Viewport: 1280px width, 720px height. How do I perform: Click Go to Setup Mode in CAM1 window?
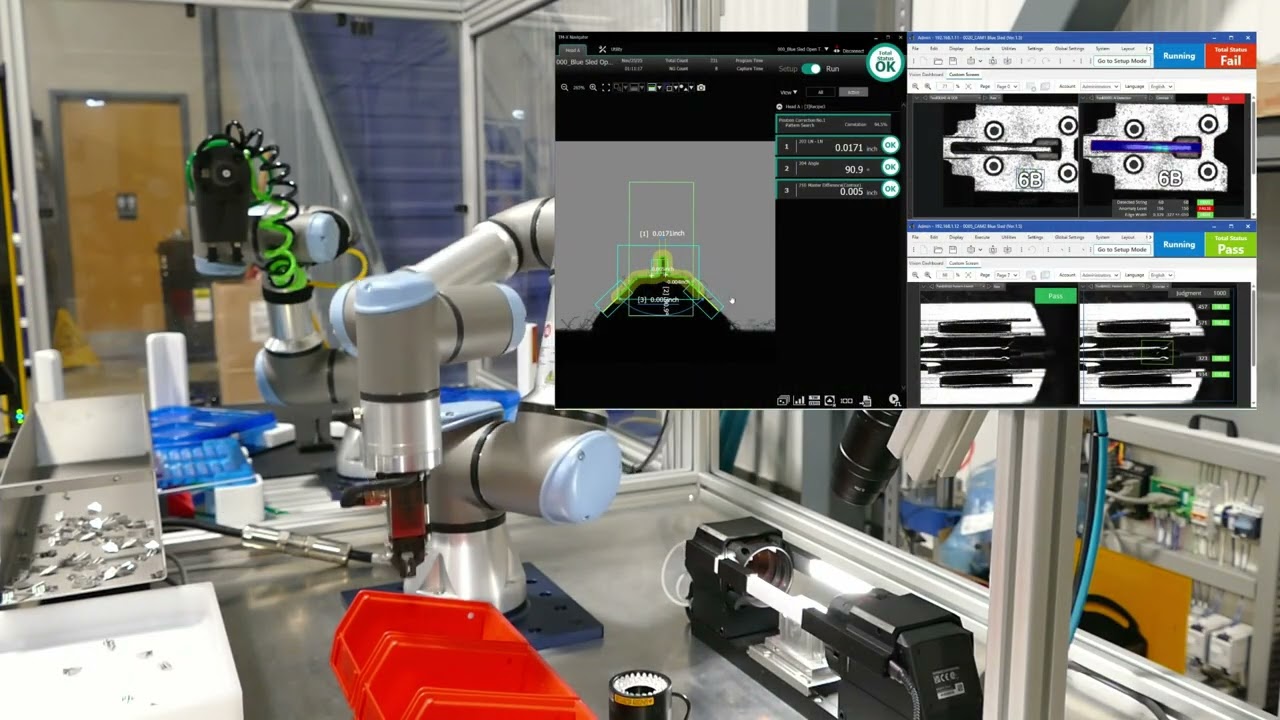(x=1122, y=61)
